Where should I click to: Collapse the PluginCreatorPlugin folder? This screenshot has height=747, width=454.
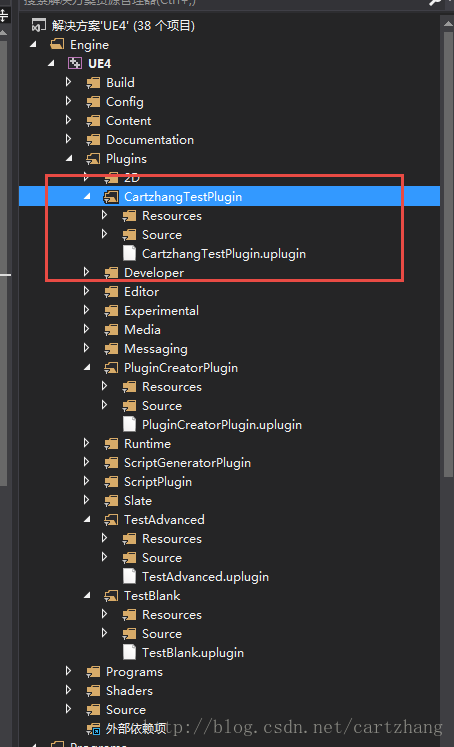point(87,367)
